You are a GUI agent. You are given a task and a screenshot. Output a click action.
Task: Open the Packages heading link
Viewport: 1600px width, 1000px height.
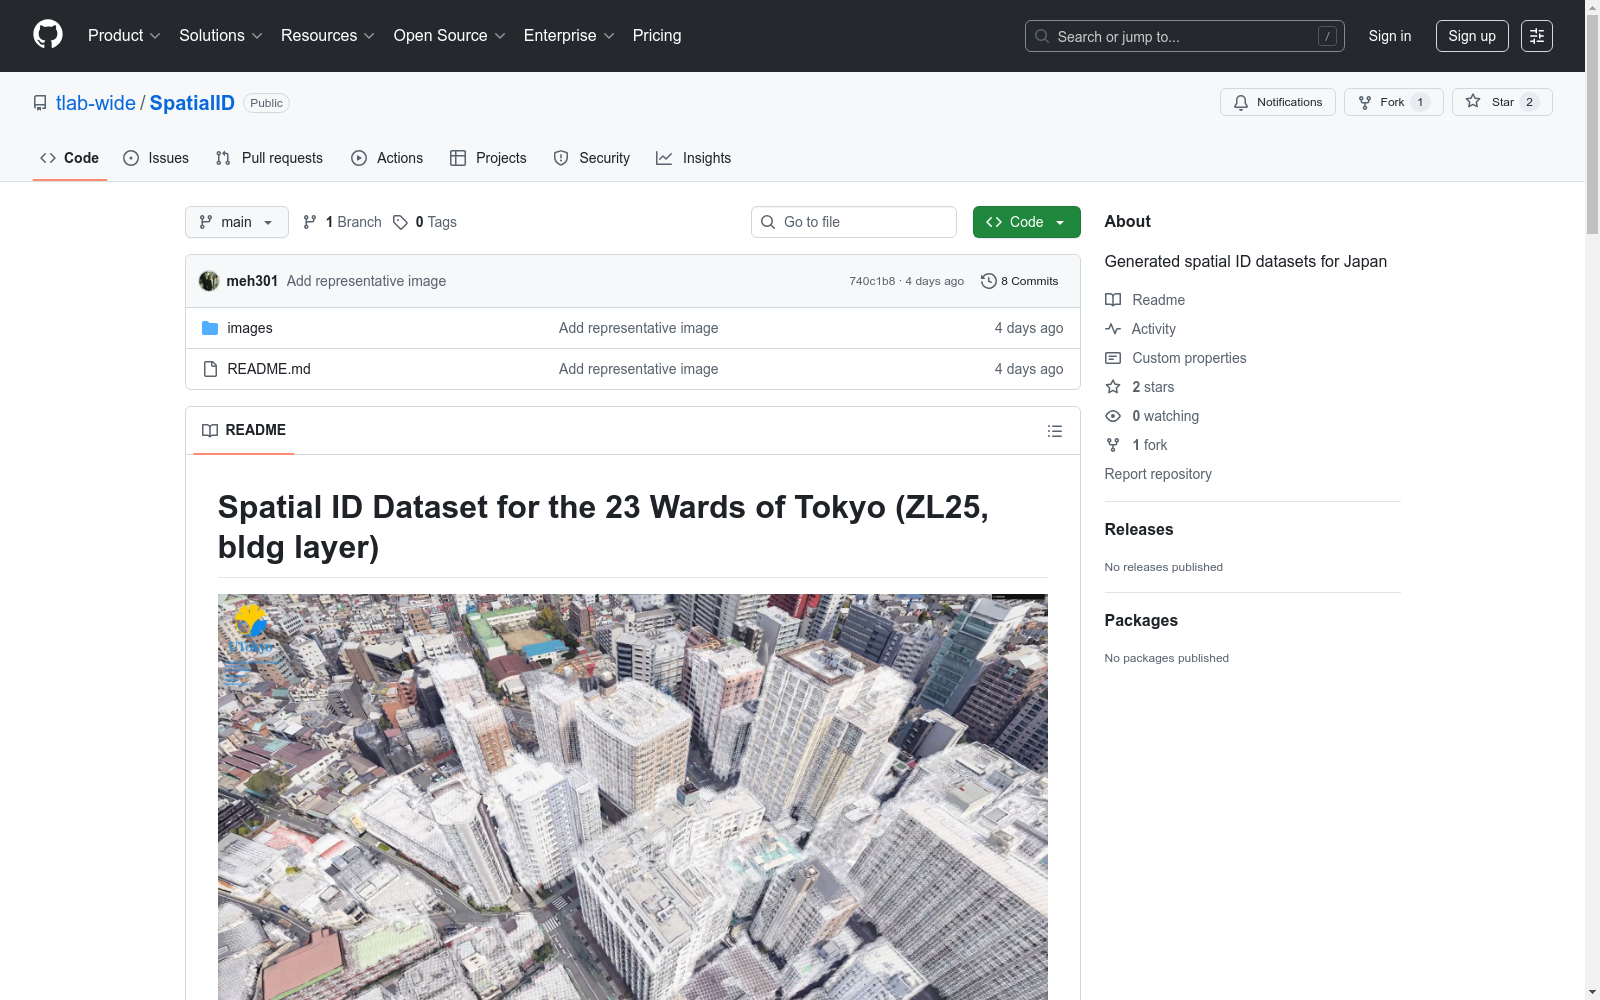click(x=1141, y=621)
